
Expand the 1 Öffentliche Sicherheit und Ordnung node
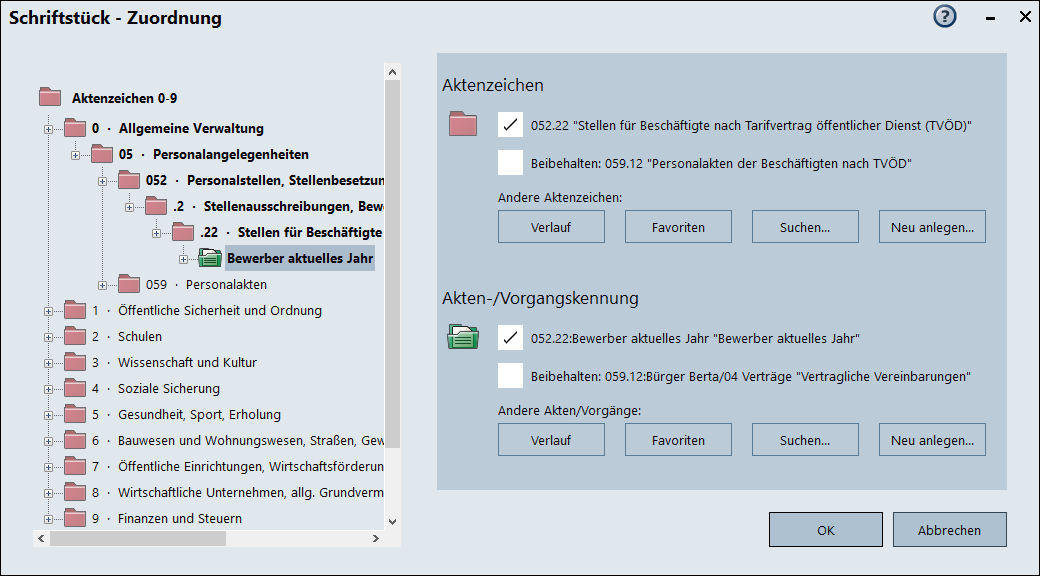tap(48, 311)
